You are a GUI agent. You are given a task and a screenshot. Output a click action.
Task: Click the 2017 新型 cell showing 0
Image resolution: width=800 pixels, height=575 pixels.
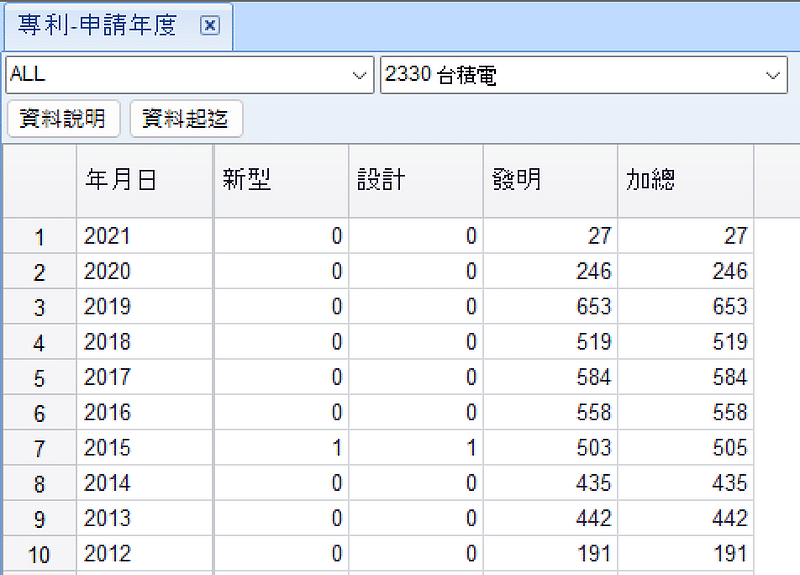click(280, 377)
